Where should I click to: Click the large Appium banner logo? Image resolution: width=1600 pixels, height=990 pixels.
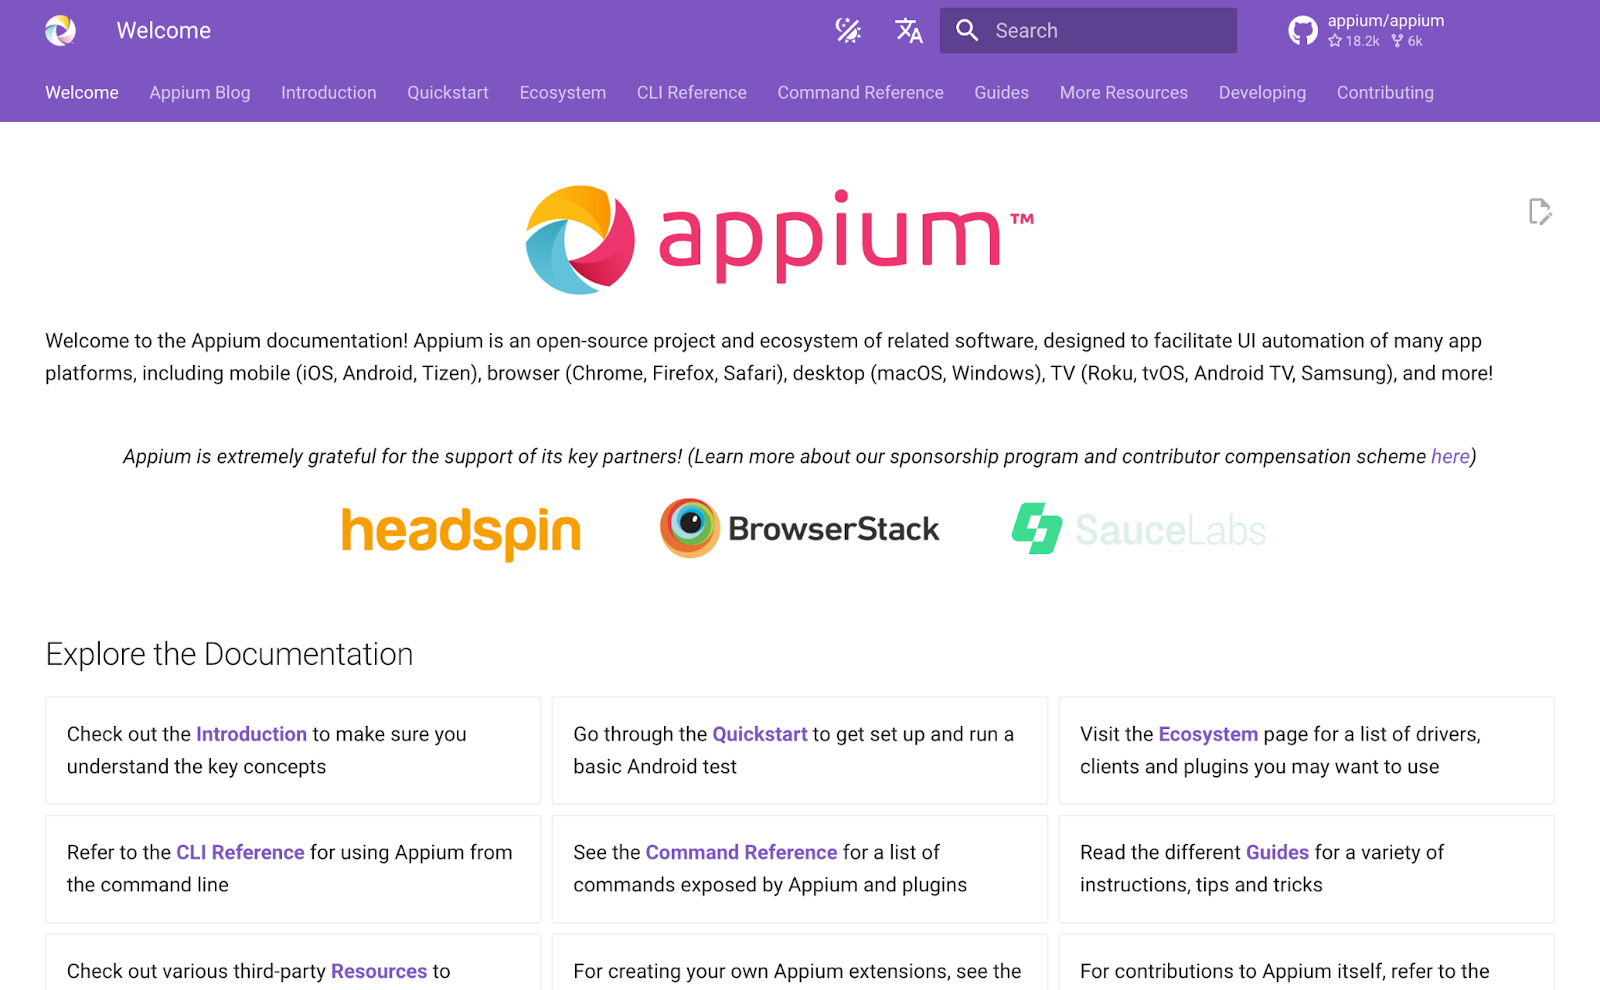(780, 239)
